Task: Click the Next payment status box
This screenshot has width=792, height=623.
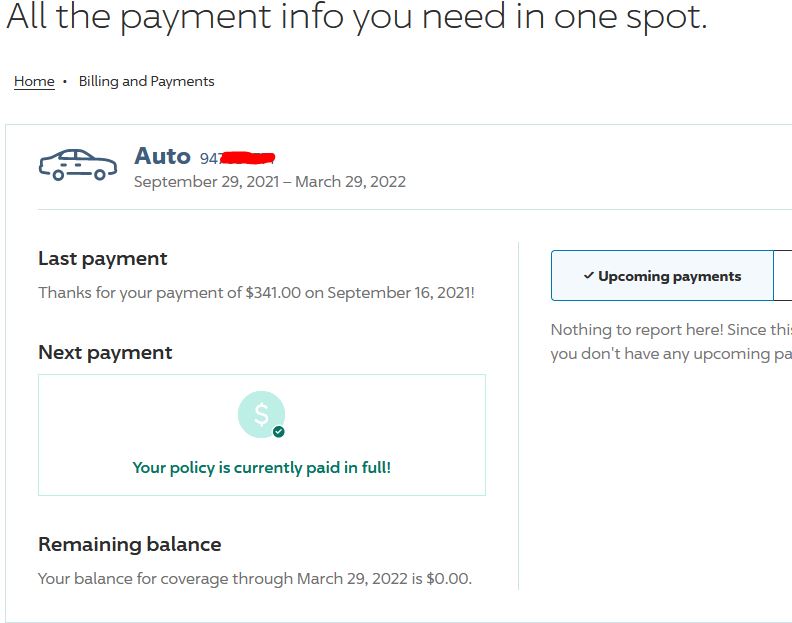Action: [x=262, y=435]
